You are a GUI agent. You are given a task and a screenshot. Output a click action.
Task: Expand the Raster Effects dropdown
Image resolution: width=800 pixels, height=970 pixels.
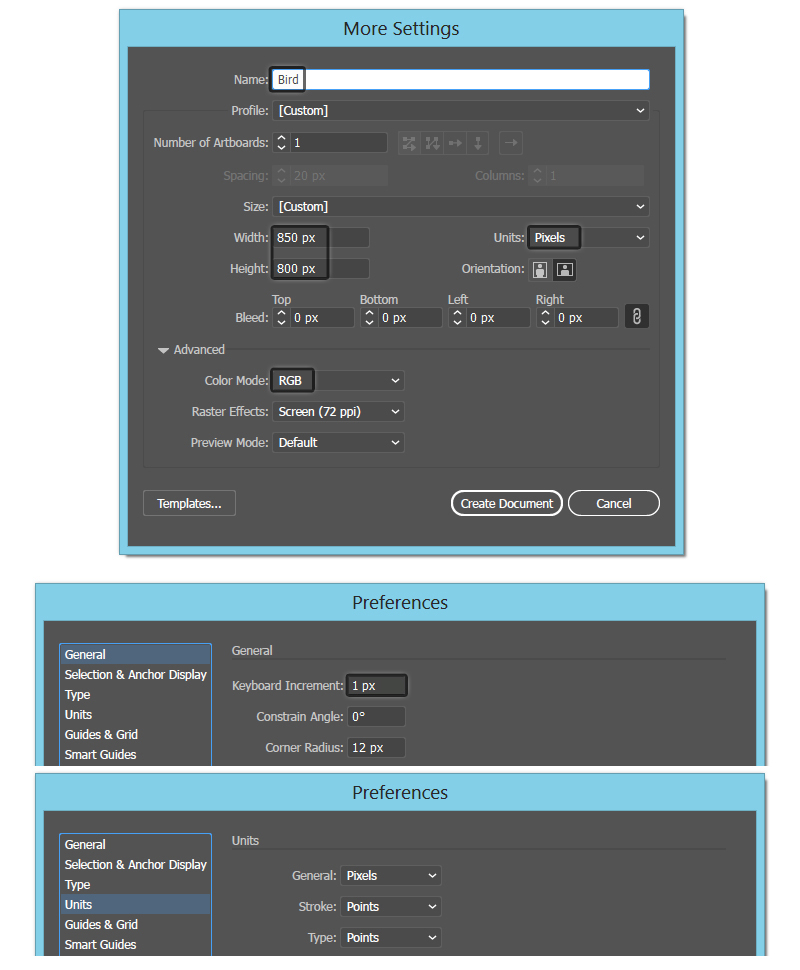[338, 411]
